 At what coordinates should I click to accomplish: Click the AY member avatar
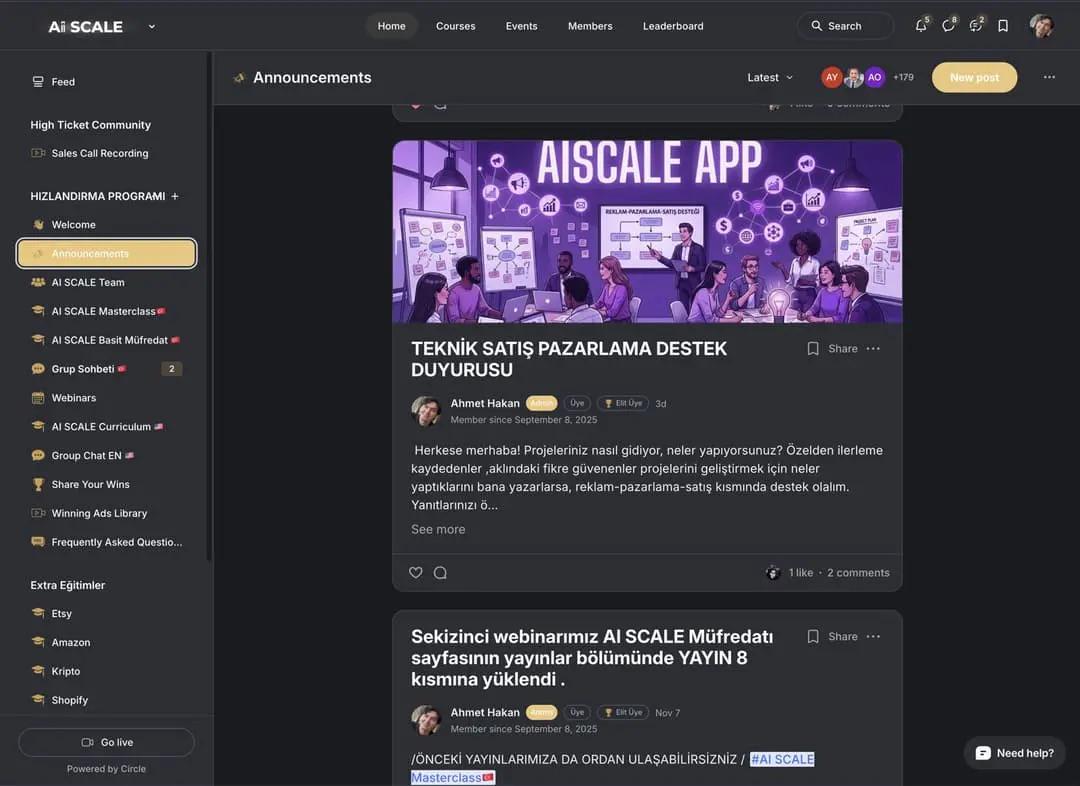832,77
